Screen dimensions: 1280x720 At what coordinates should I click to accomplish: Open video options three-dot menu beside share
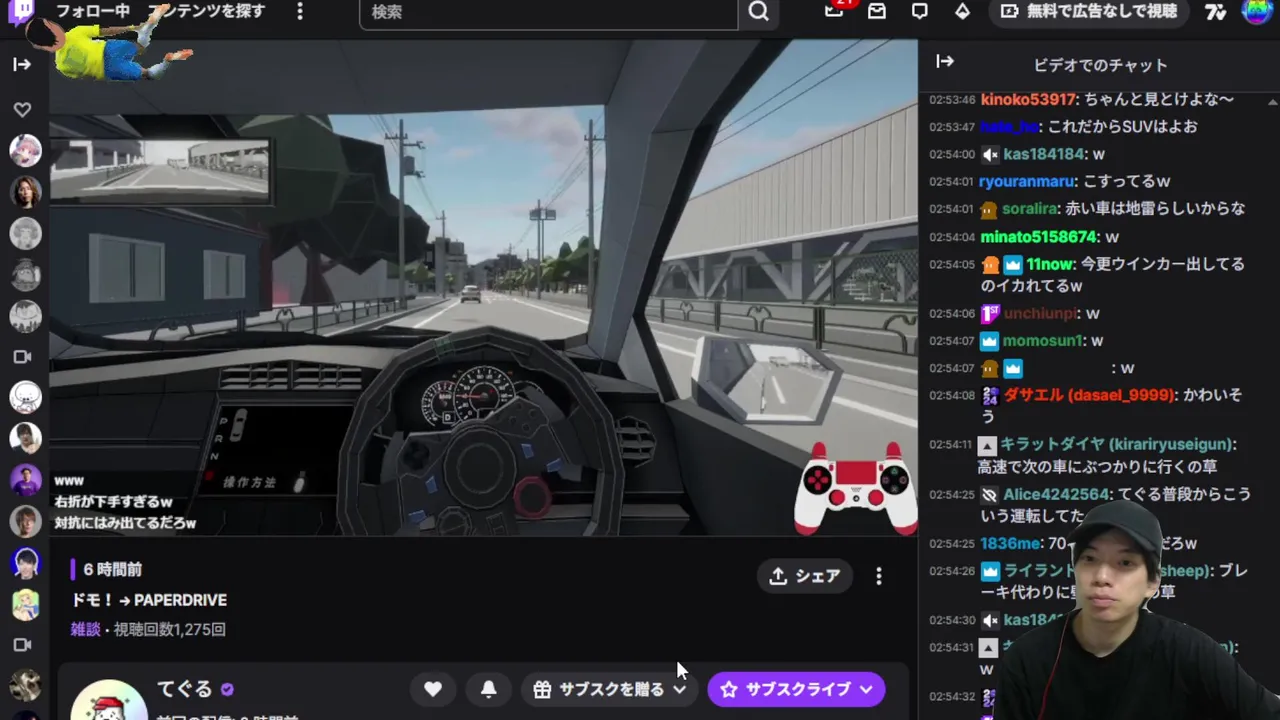[879, 576]
